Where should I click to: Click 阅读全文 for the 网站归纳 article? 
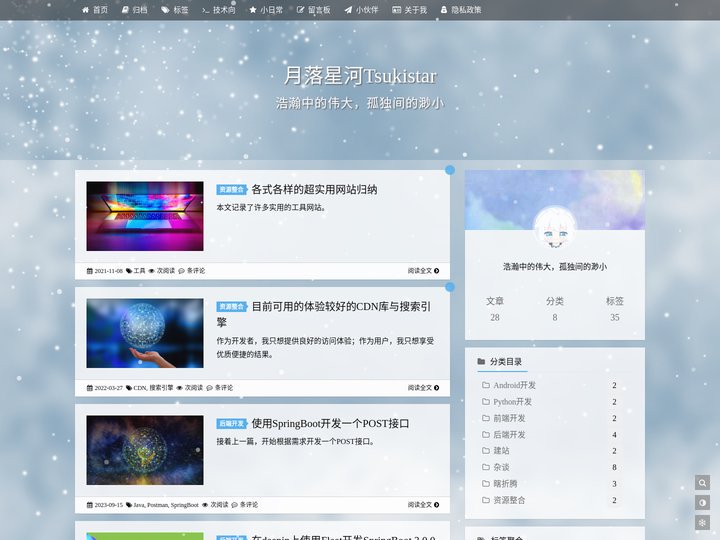423,271
